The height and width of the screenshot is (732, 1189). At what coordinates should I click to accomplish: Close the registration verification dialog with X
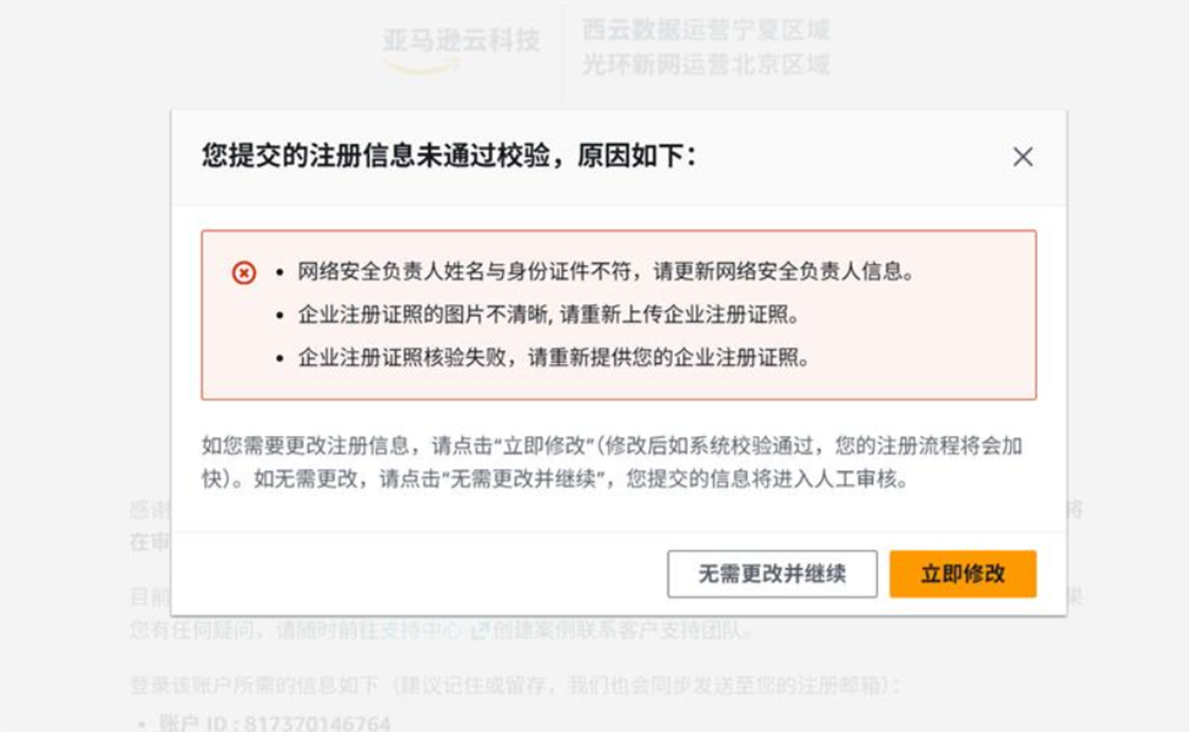click(x=1022, y=157)
